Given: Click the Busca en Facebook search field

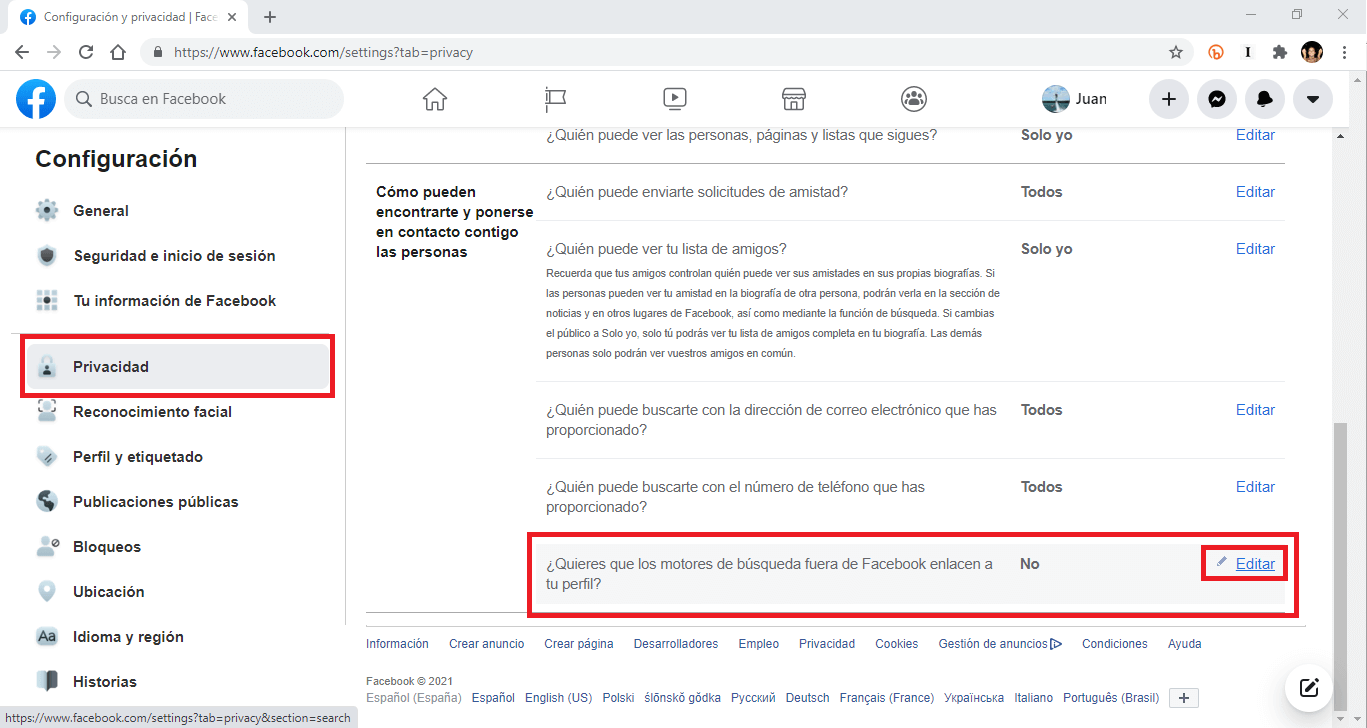Looking at the screenshot, I should 204,99.
